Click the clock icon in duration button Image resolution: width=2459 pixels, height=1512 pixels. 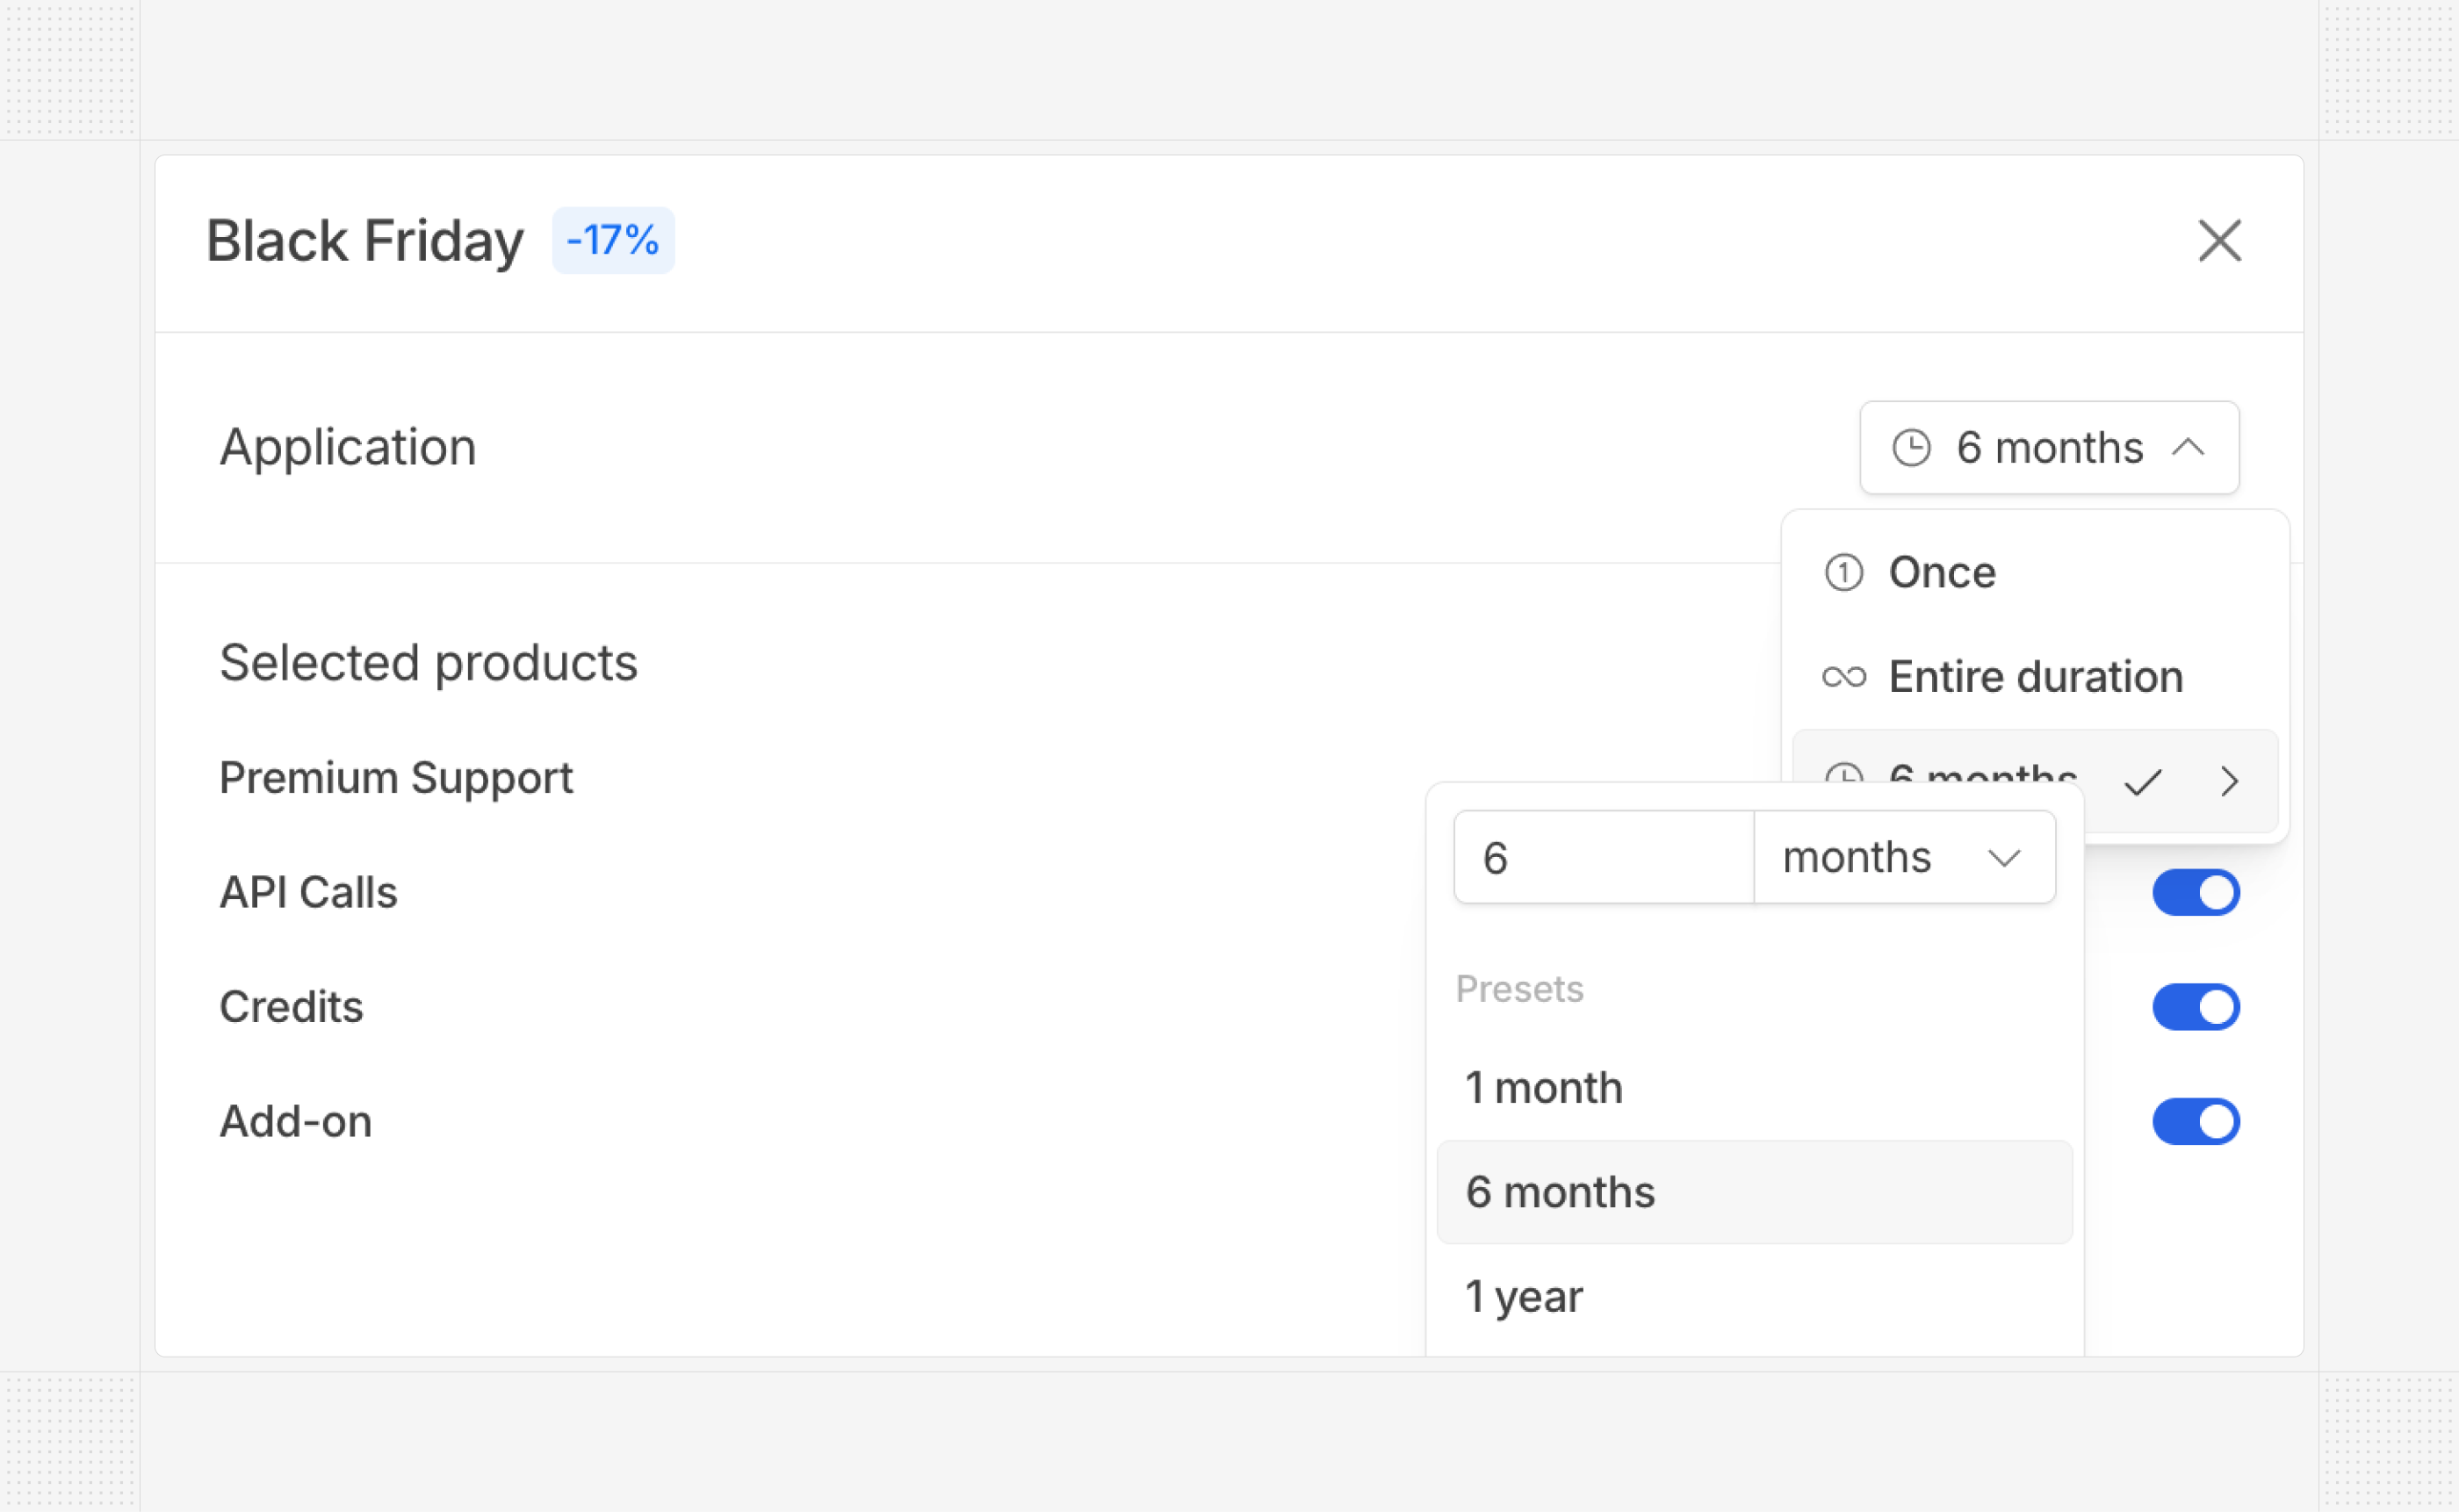(1911, 447)
